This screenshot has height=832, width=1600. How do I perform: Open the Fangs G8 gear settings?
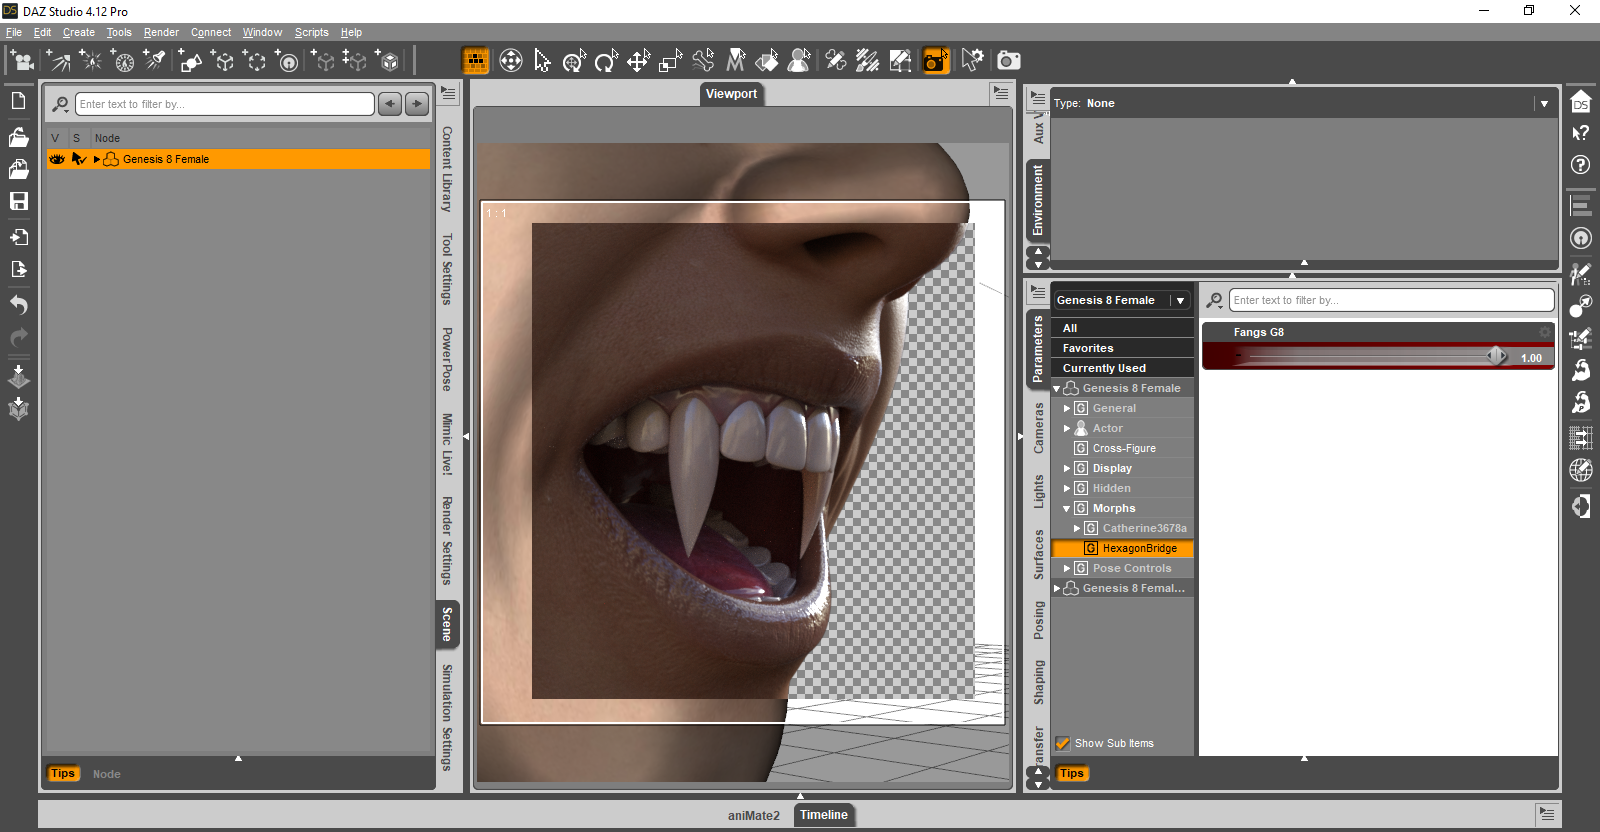[1544, 332]
